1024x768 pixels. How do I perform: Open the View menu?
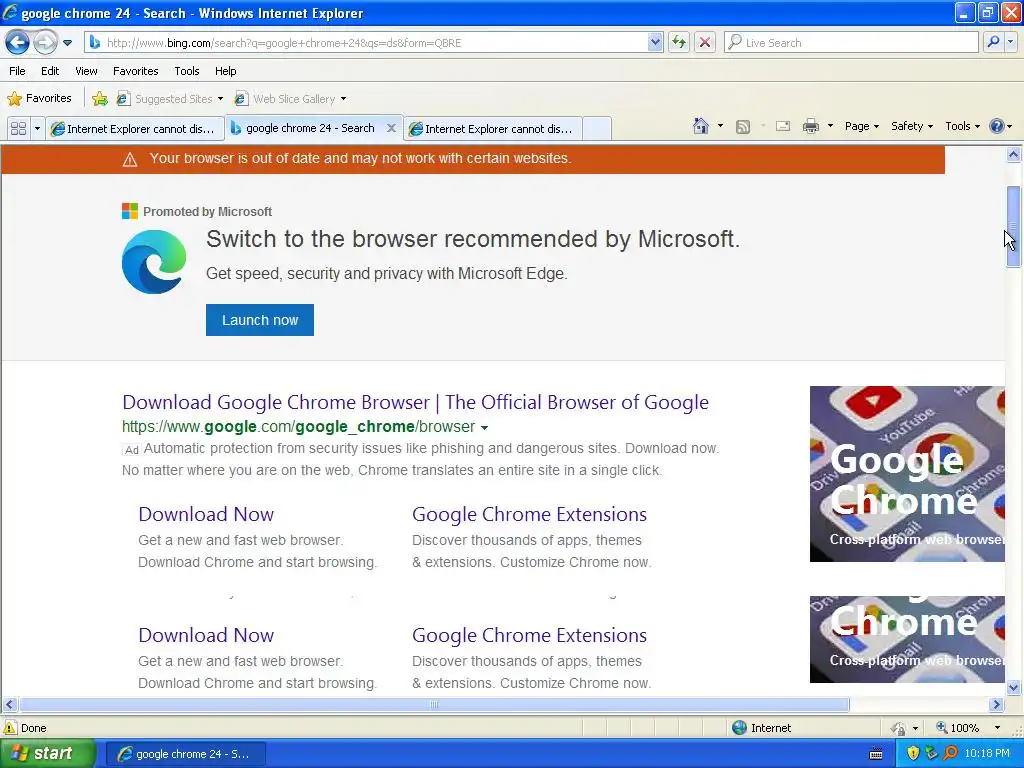86,71
